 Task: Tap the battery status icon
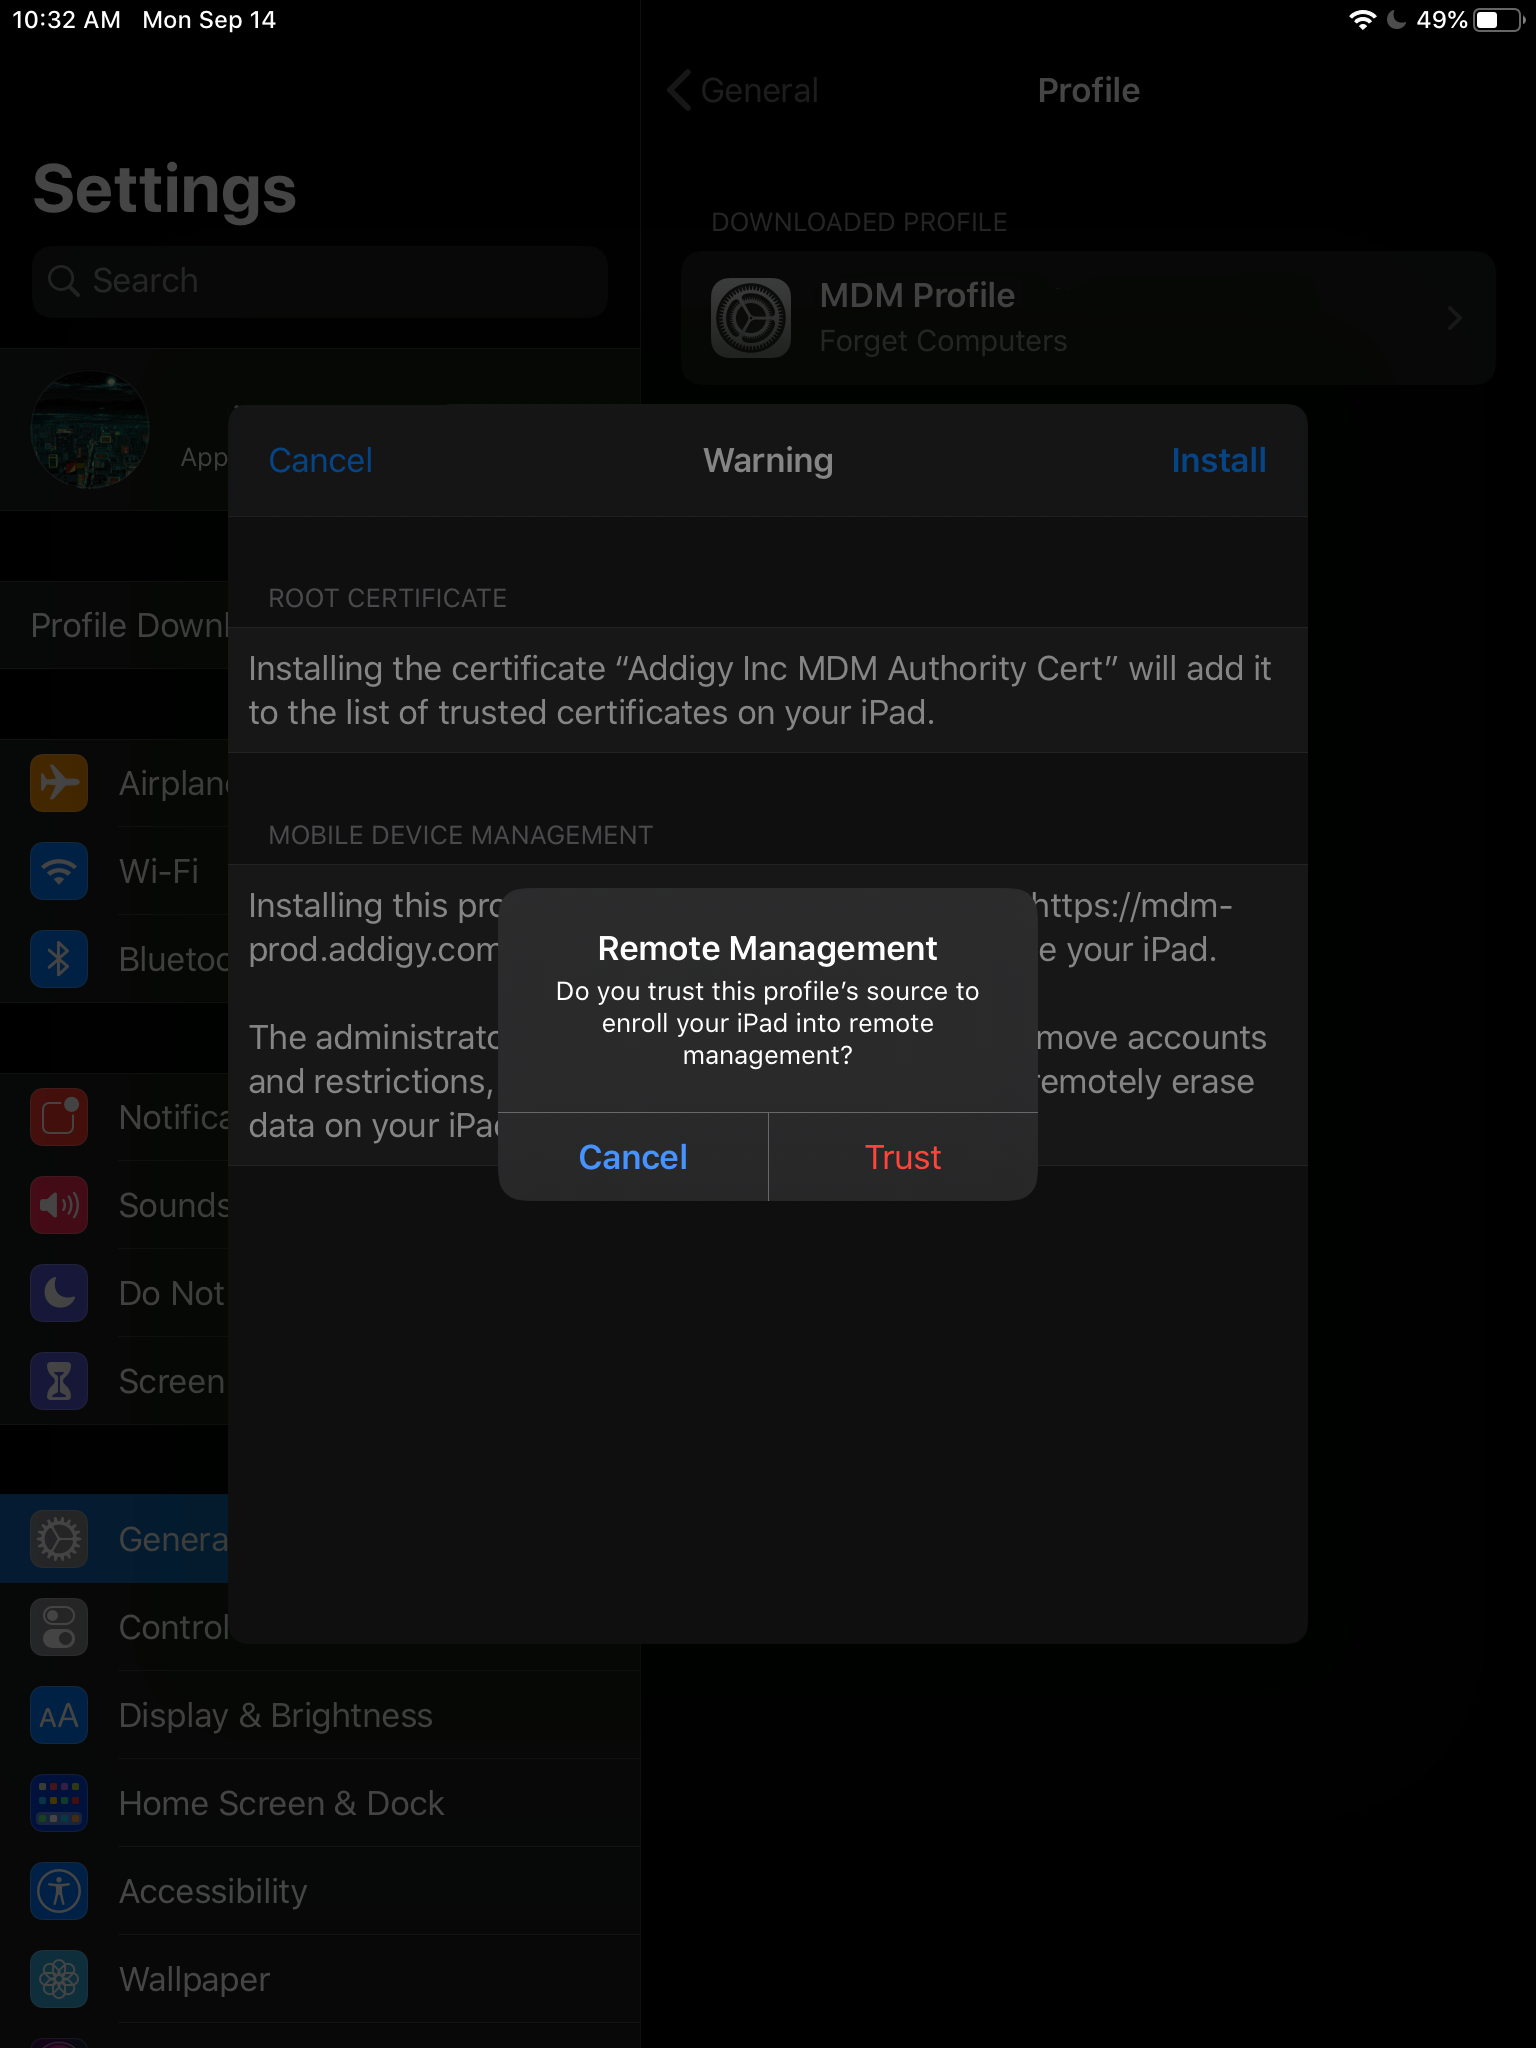[x=1499, y=20]
